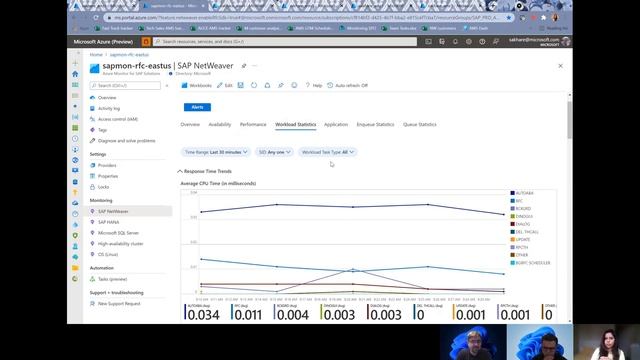Open Notifications bell in Azure header
The height and width of the screenshot is (360, 640).
click(x=455, y=42)
